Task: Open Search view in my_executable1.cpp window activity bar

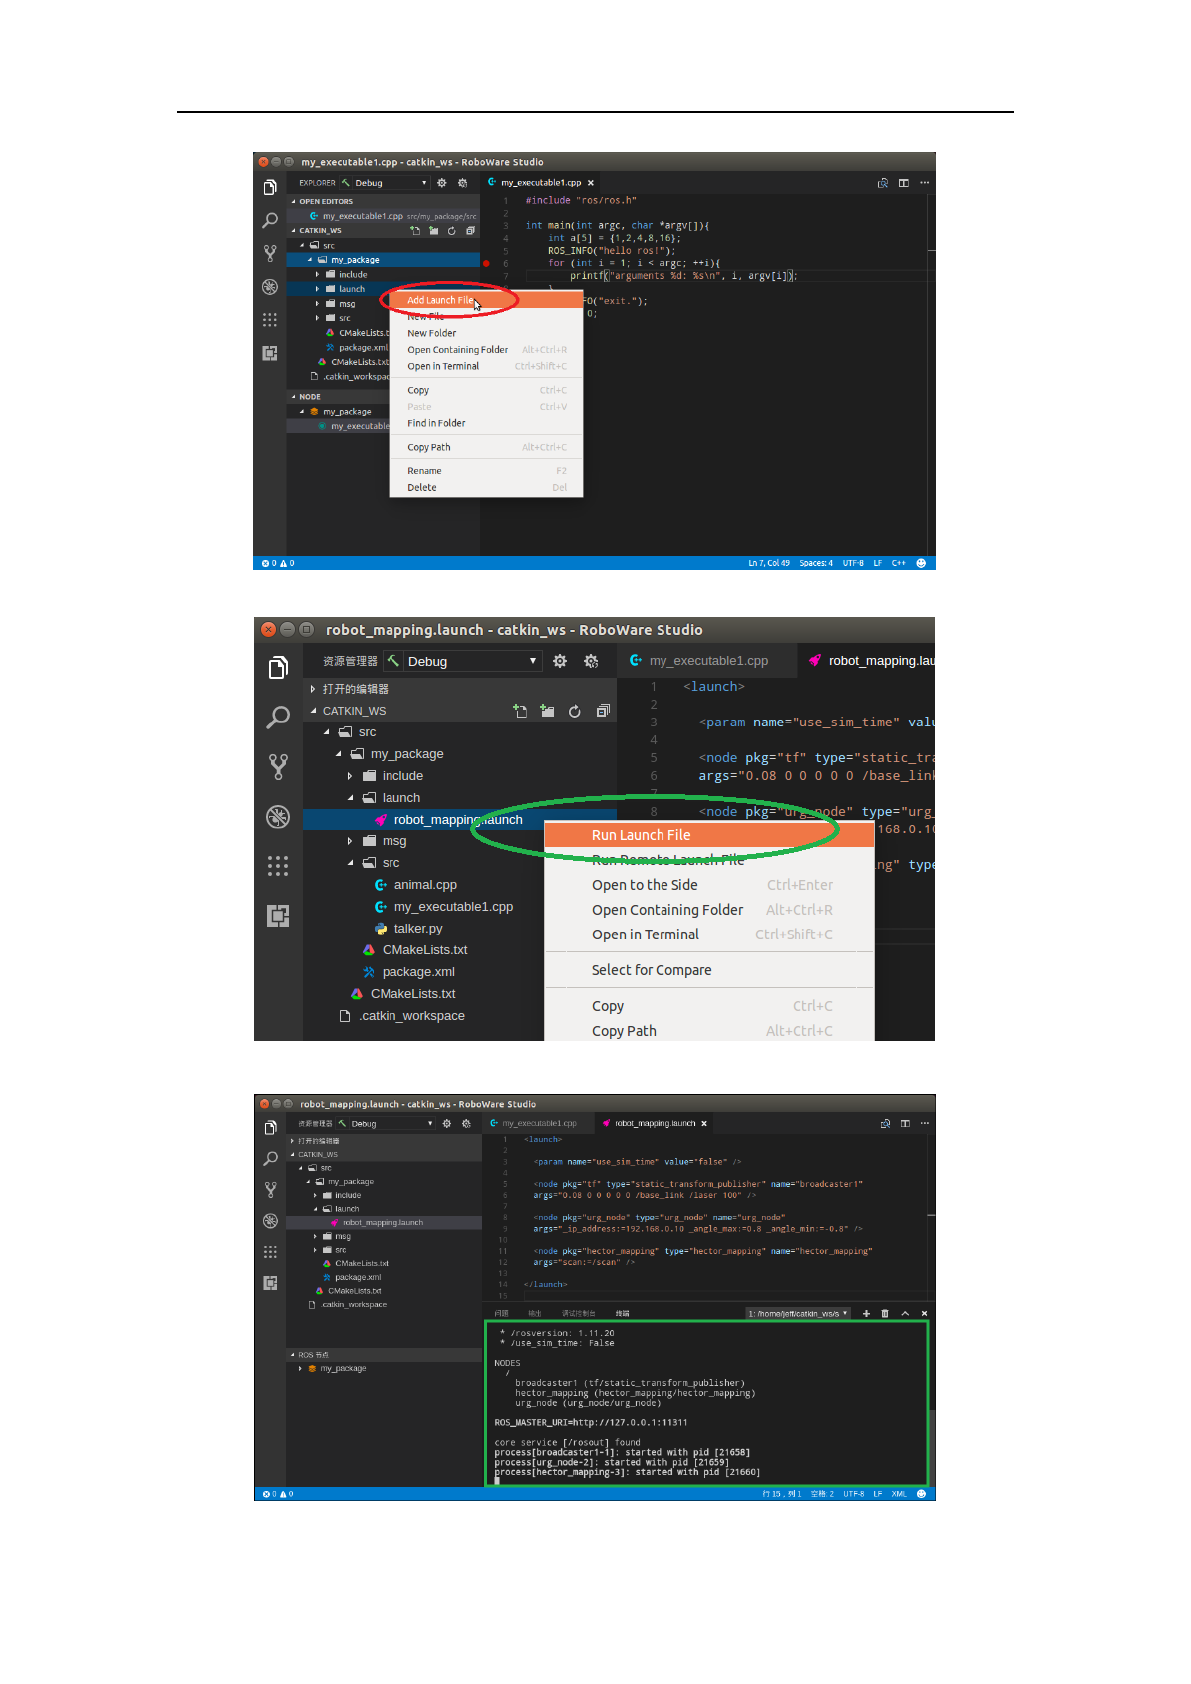Action: (x=270, y=220)
